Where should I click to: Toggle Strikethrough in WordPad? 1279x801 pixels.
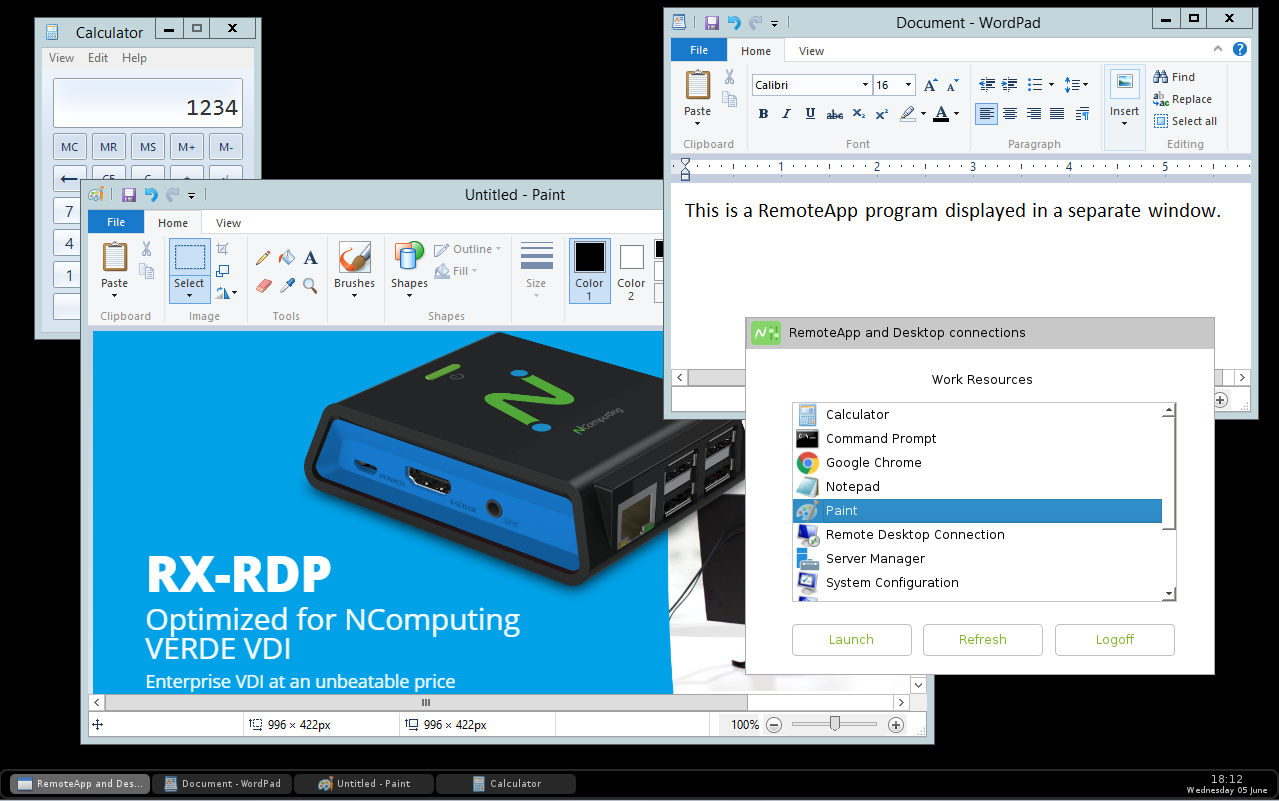click(834, 114)
